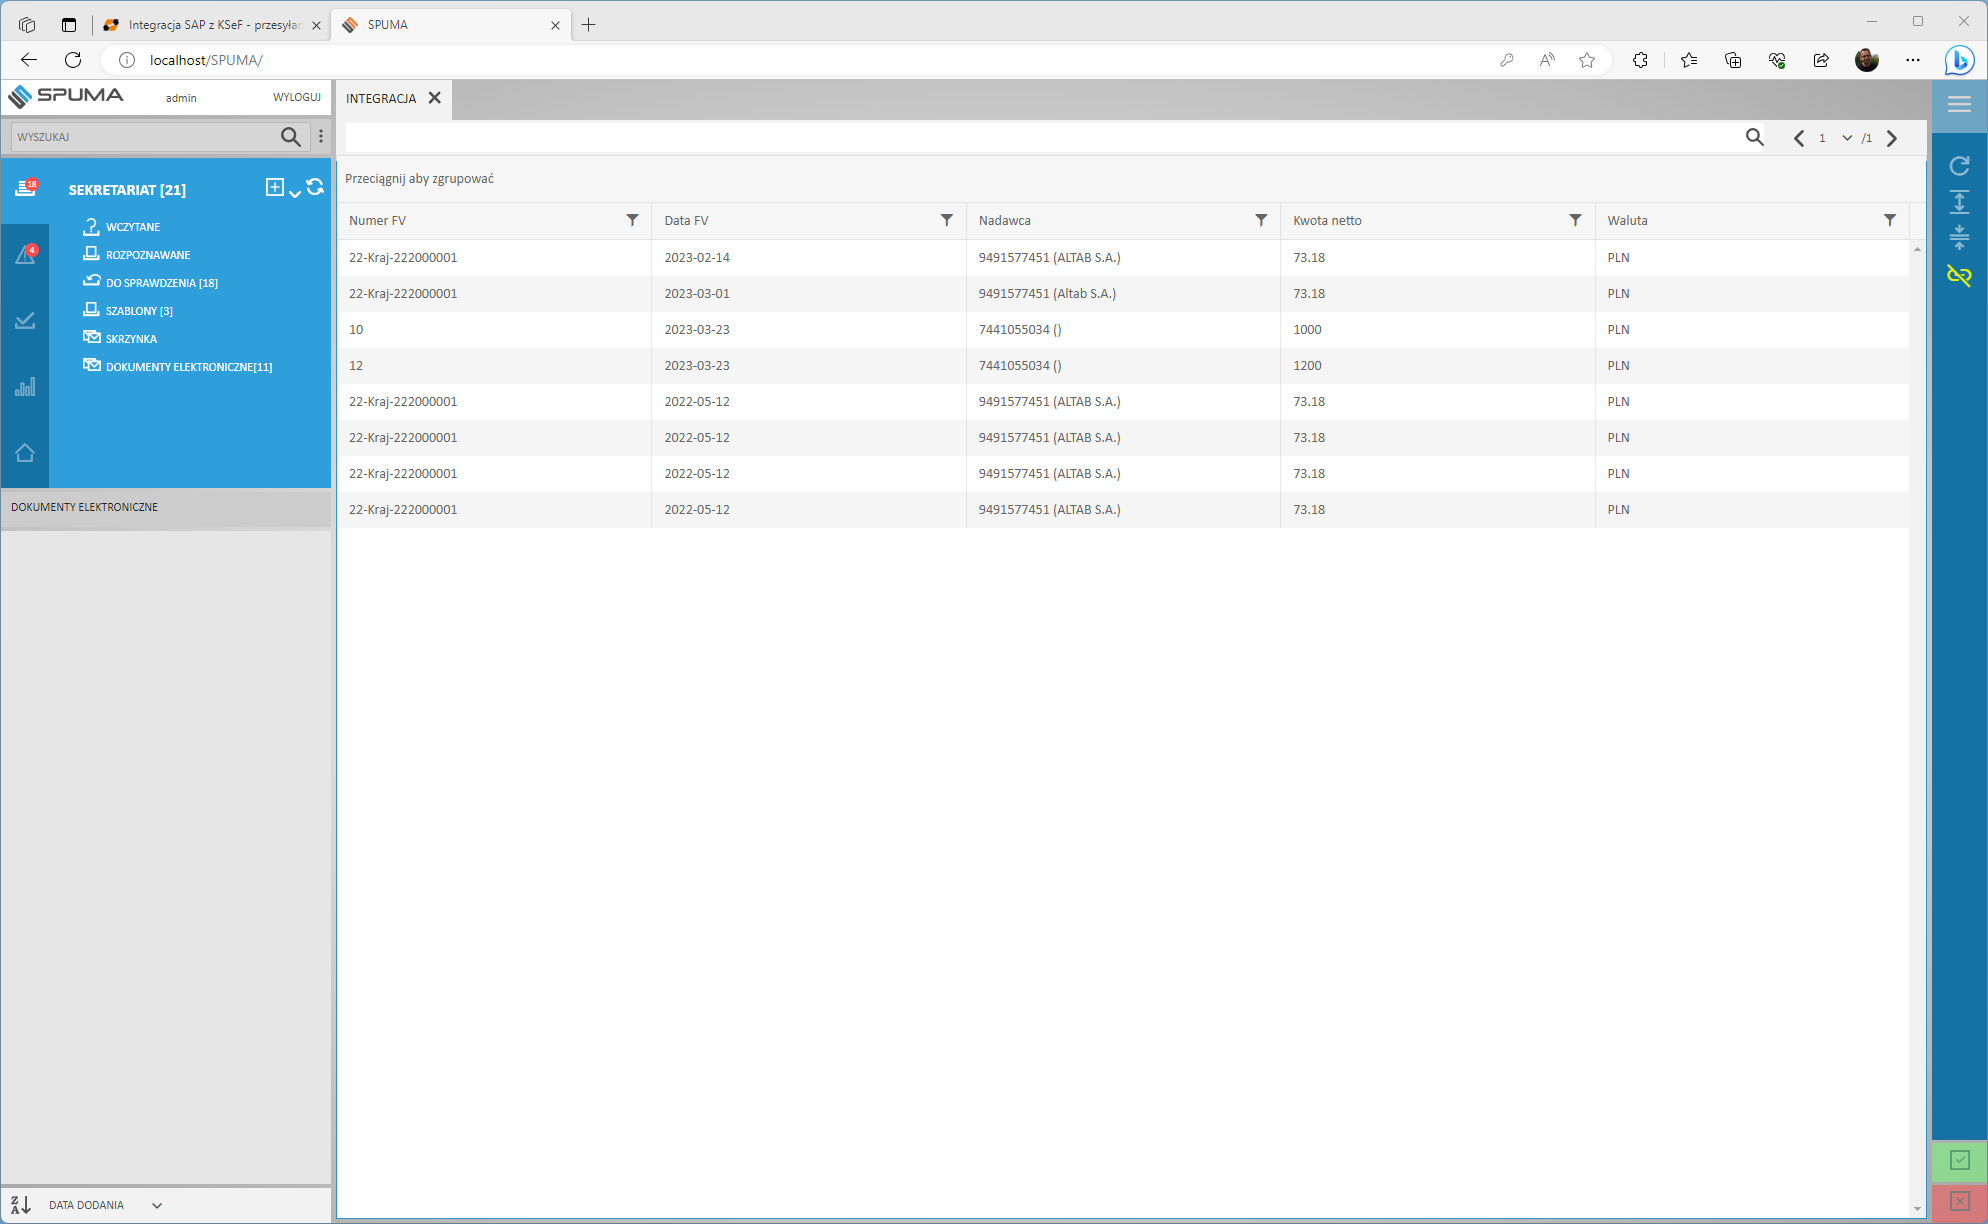Go to next page in the grid pager
The image size is (1988, 1224).
[x=1891, y=138]
